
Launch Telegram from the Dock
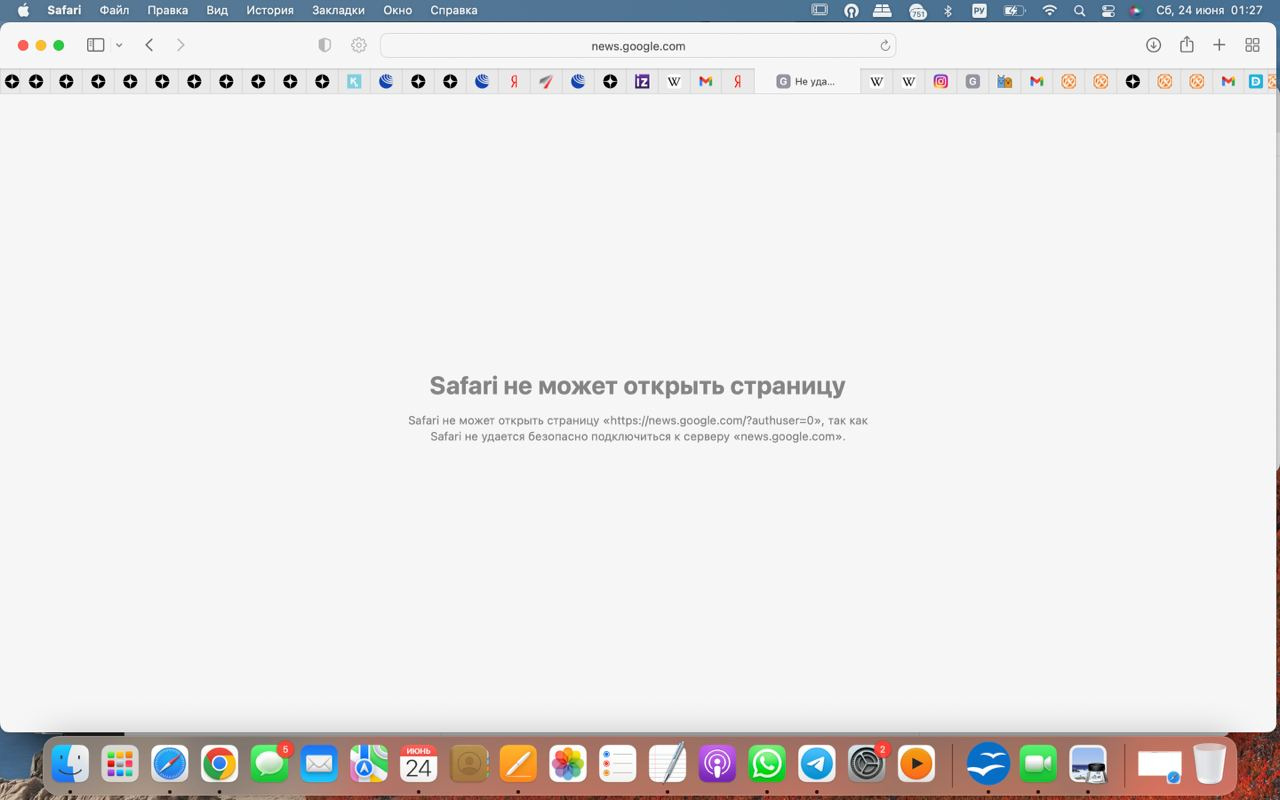(x=816, y=765)
